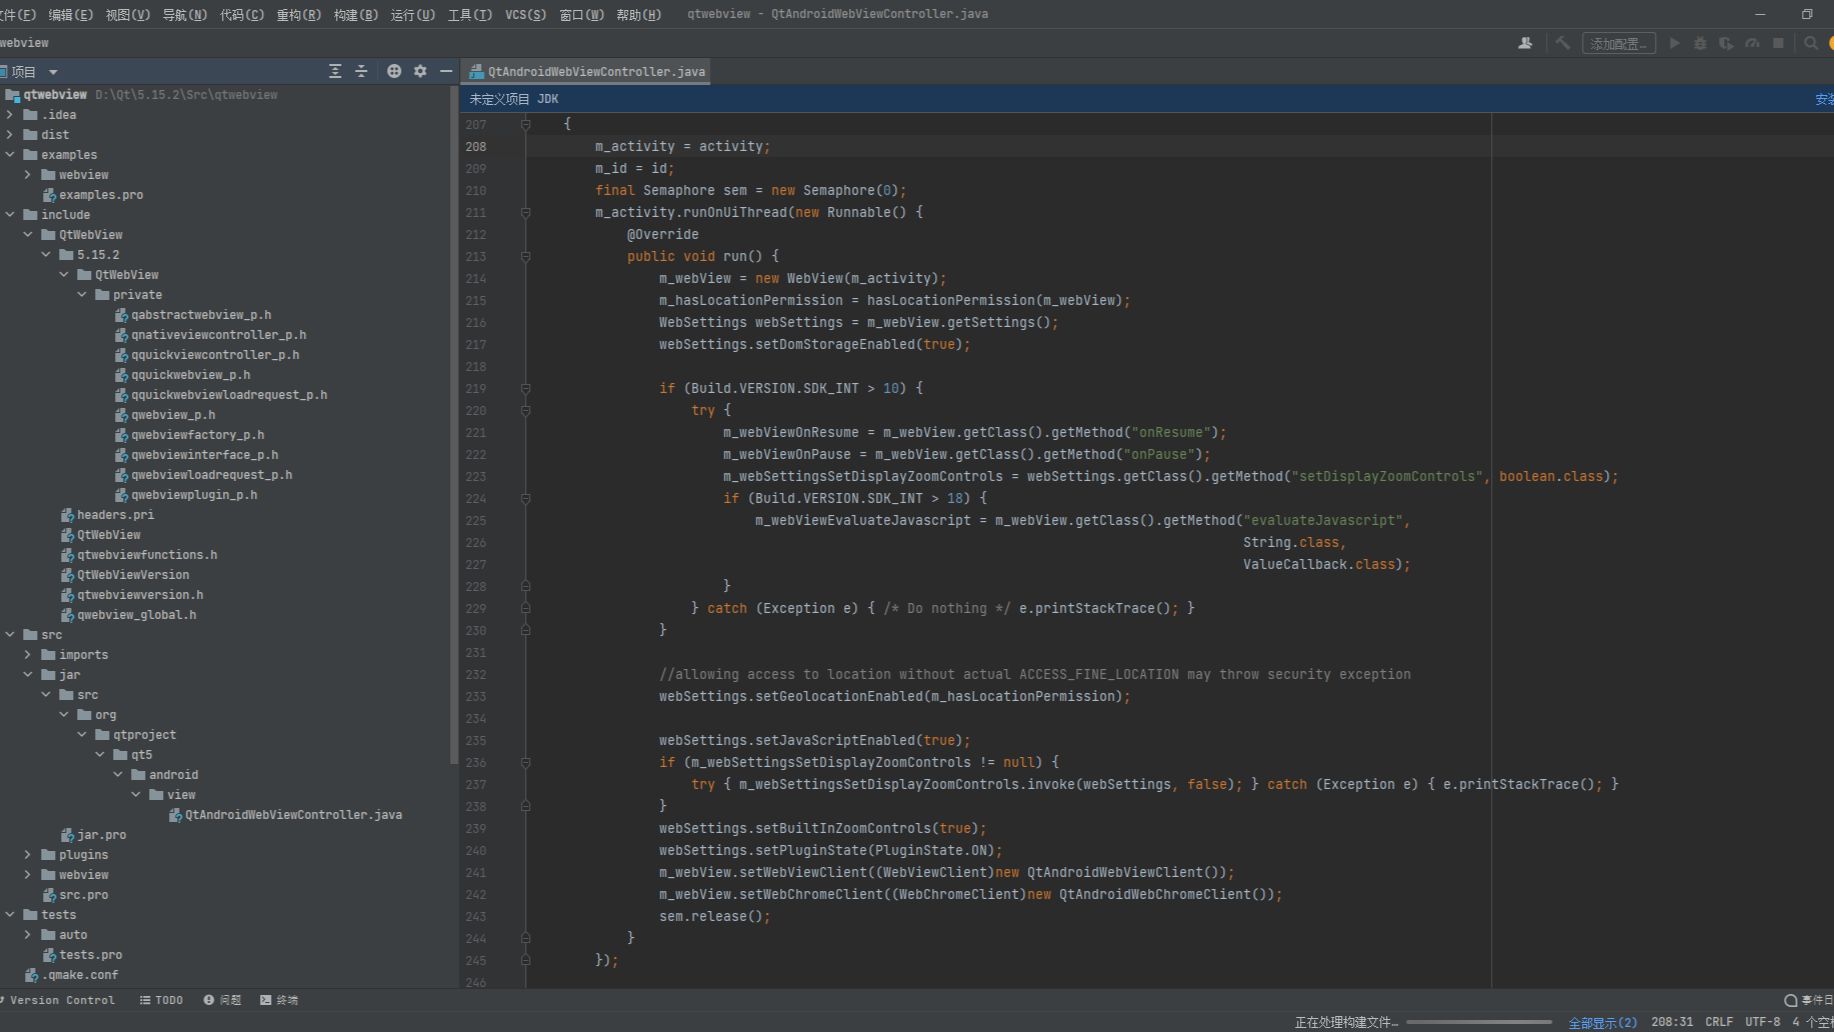This screenshot has width=1834, height=1032.
Task: Fold the if block at line 236
Action: [525, 763]
